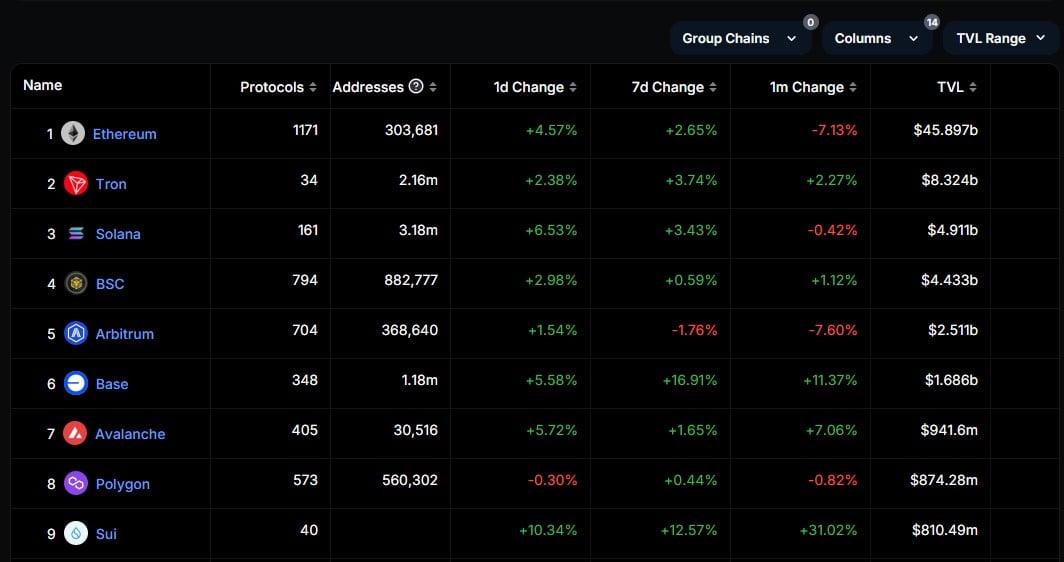Click the Arbitrum logo icon
This screenshot has width=1064, height=562.
click(x=76, y=333)
